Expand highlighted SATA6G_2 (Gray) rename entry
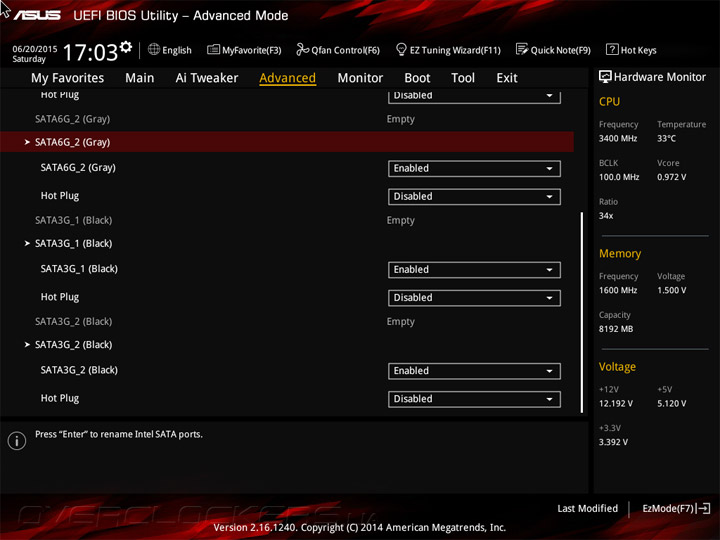720x540 pixels. pos(287,142)
